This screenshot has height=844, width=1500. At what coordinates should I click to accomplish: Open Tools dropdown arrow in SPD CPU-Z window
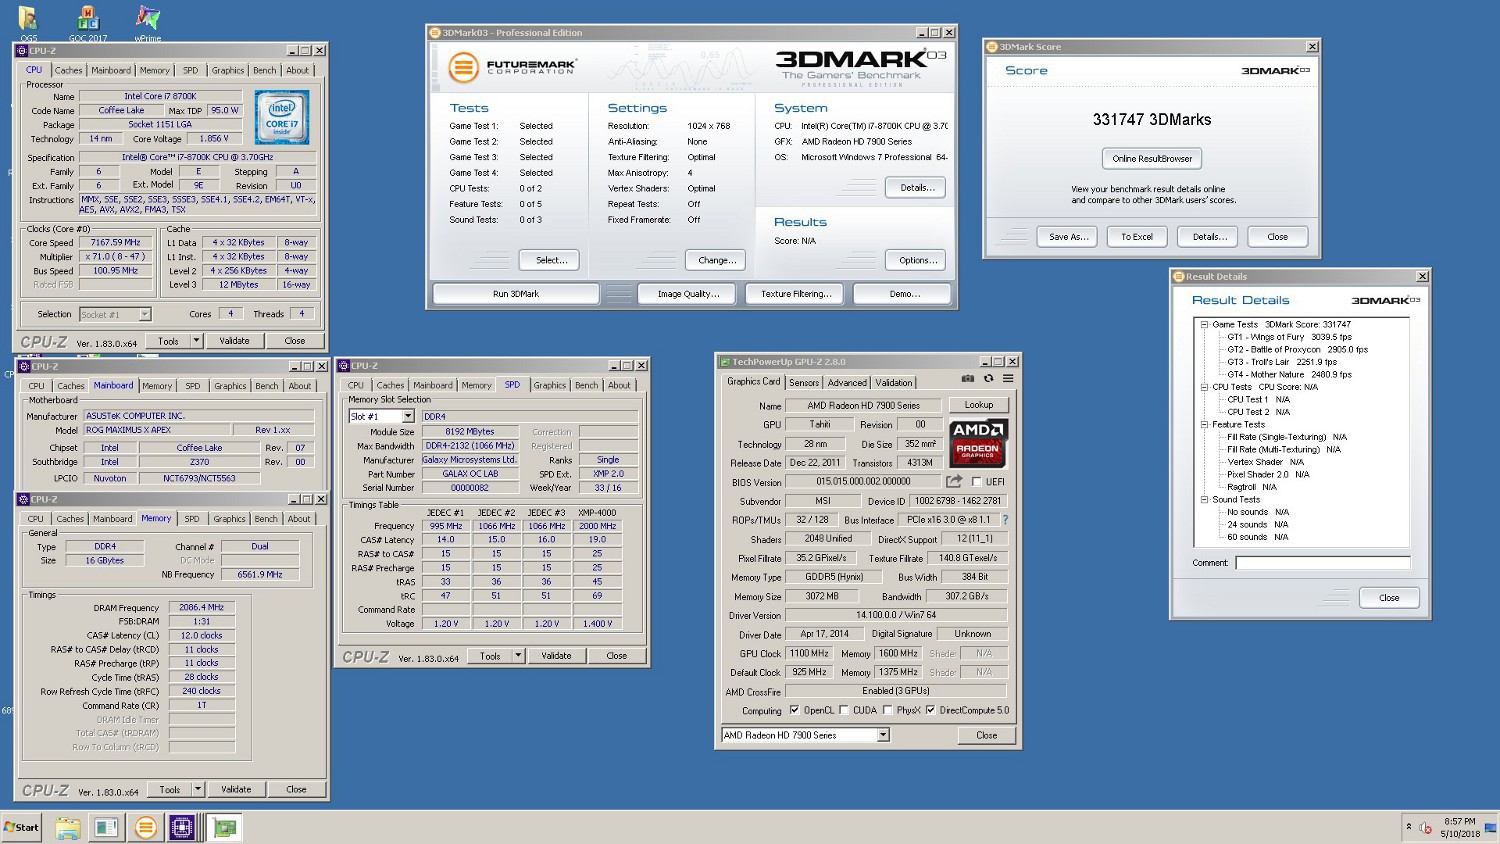pos(518,656)
